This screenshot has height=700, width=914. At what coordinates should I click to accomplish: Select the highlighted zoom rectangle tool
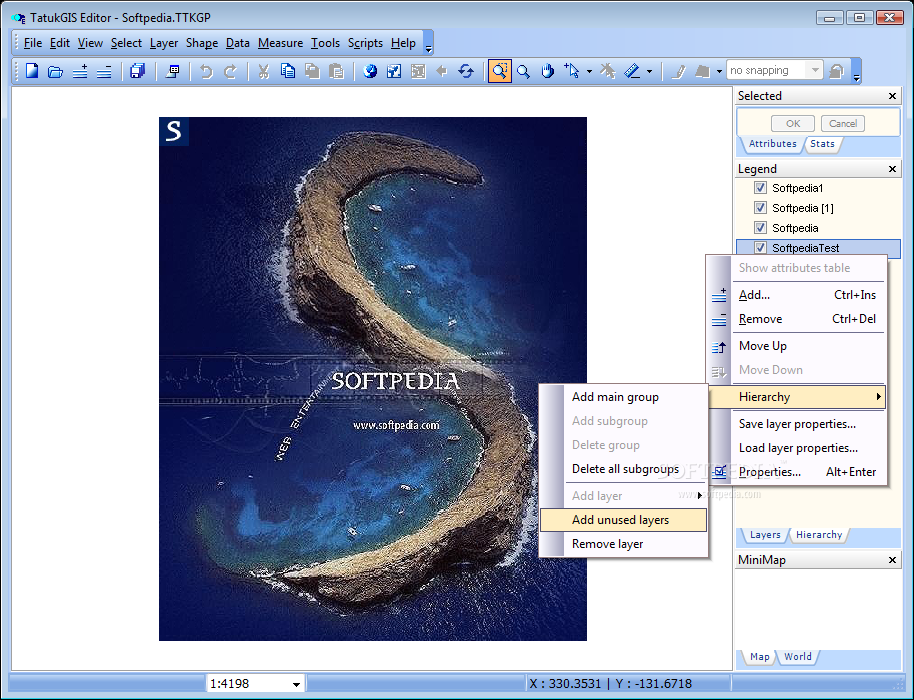pos(500,71)
